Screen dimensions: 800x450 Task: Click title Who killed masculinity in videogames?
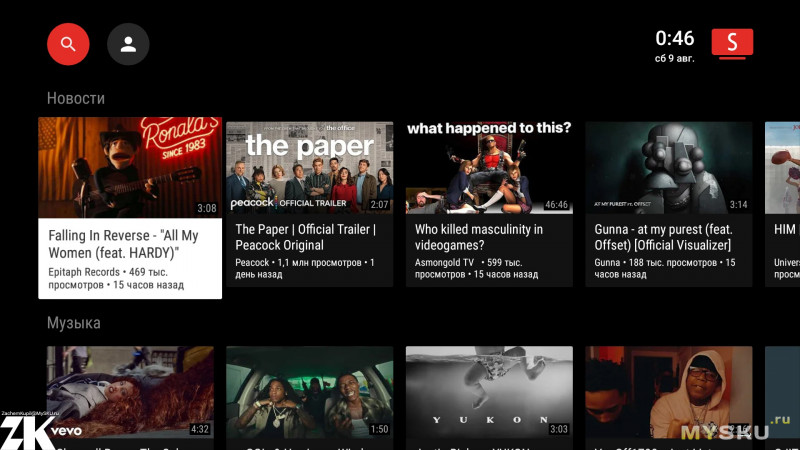tap(479, 237)
